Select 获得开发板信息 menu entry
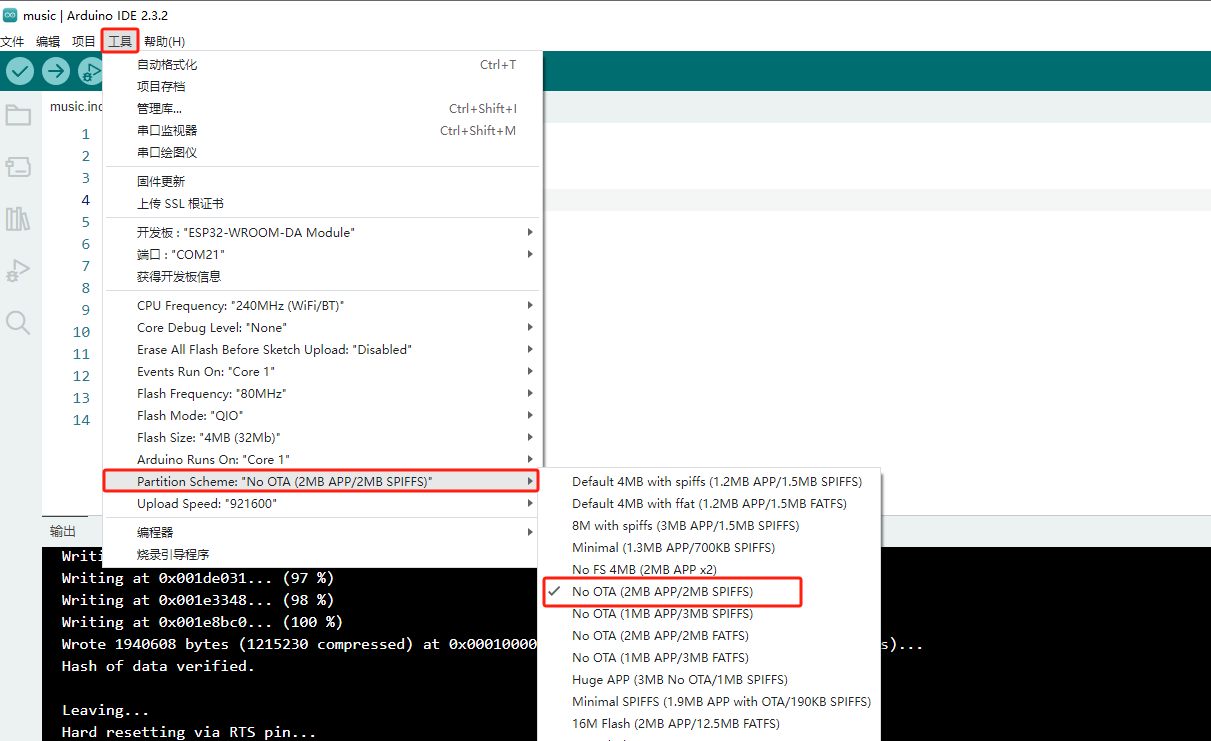This screenshot has height=741, width=1211. tap(322, 276)
